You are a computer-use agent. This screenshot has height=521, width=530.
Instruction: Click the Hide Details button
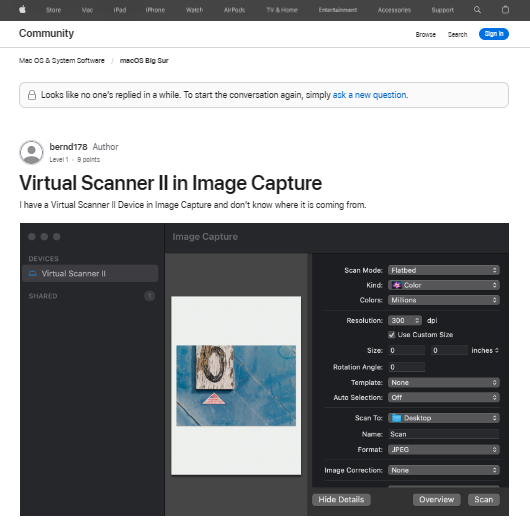[341, 500]
